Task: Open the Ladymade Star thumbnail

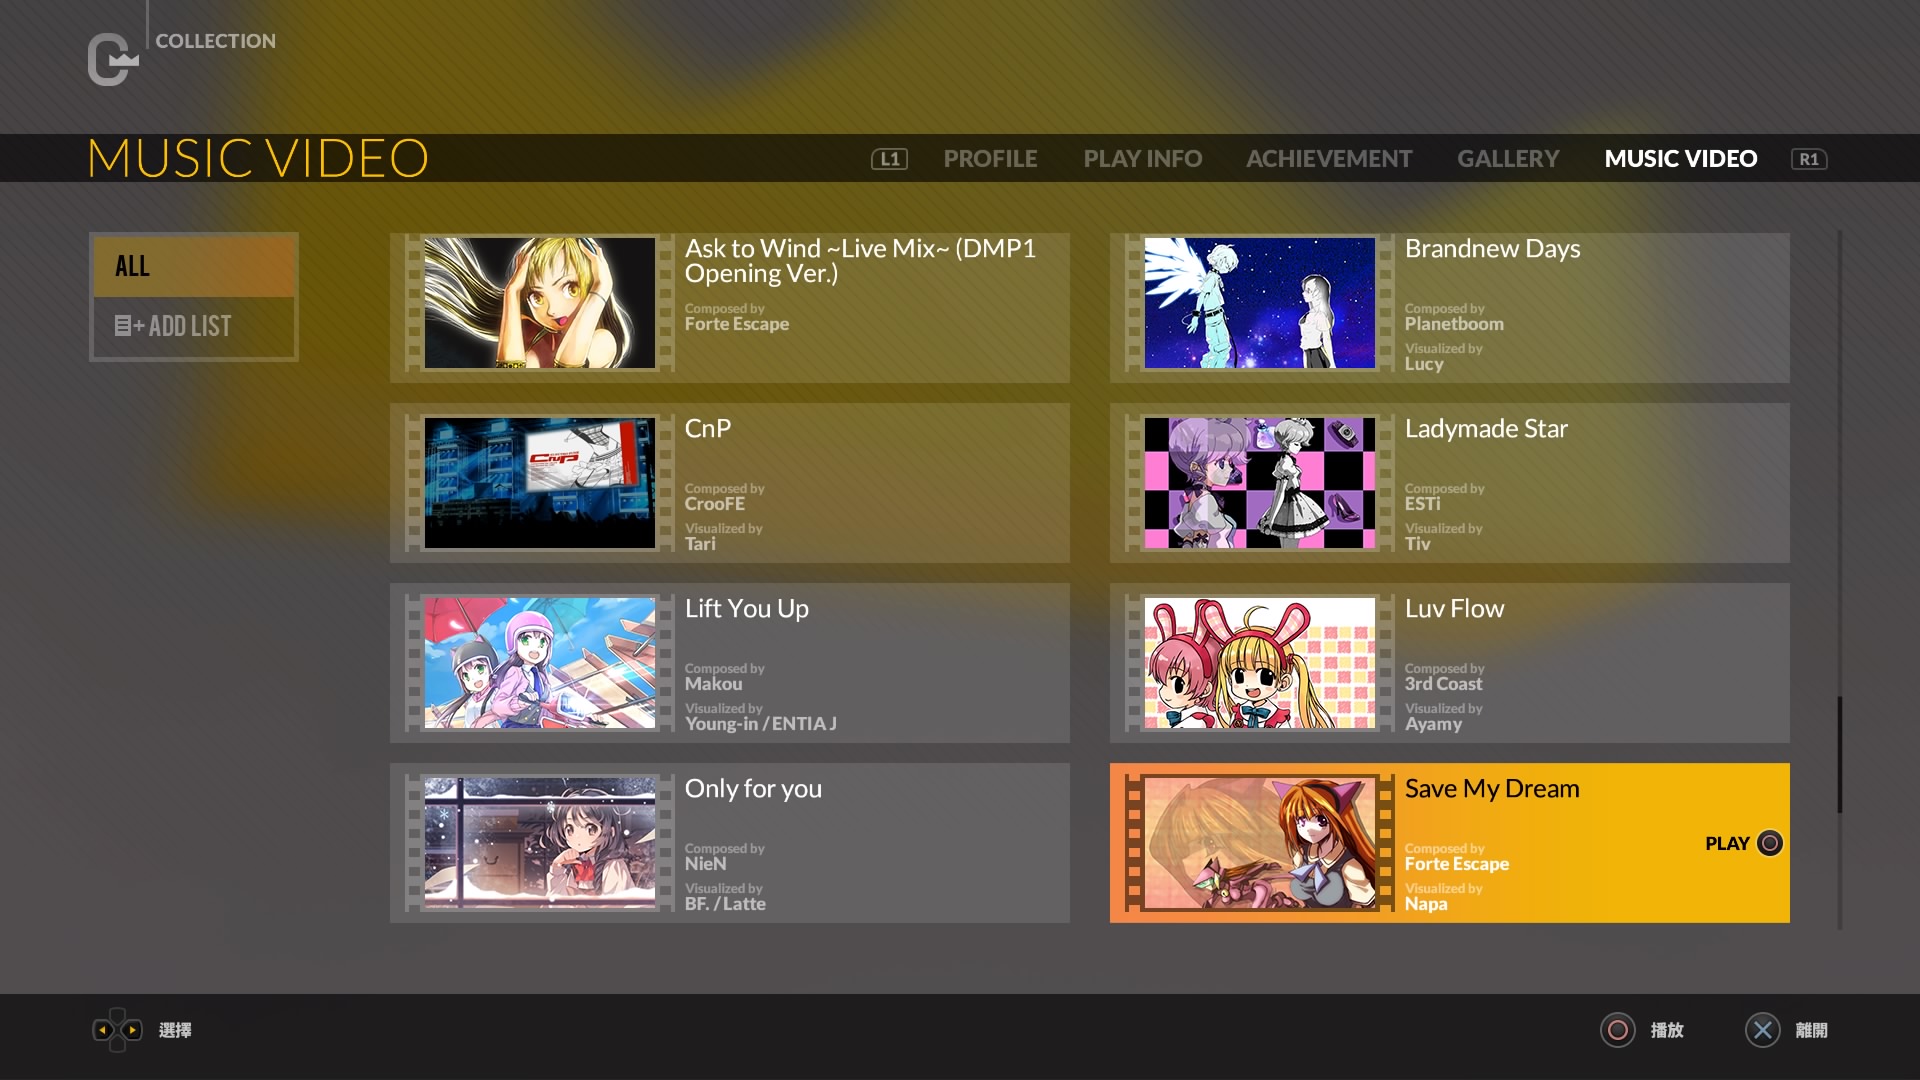Action: 1260,483
